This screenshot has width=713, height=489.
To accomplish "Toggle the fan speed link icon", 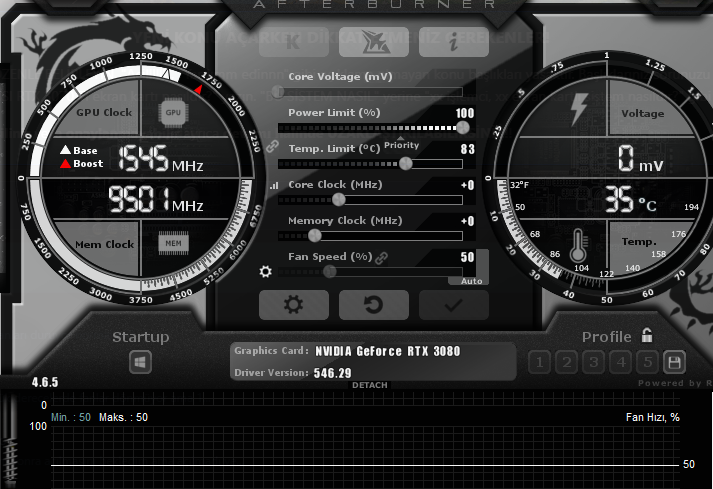I will (x=382, y=258).
